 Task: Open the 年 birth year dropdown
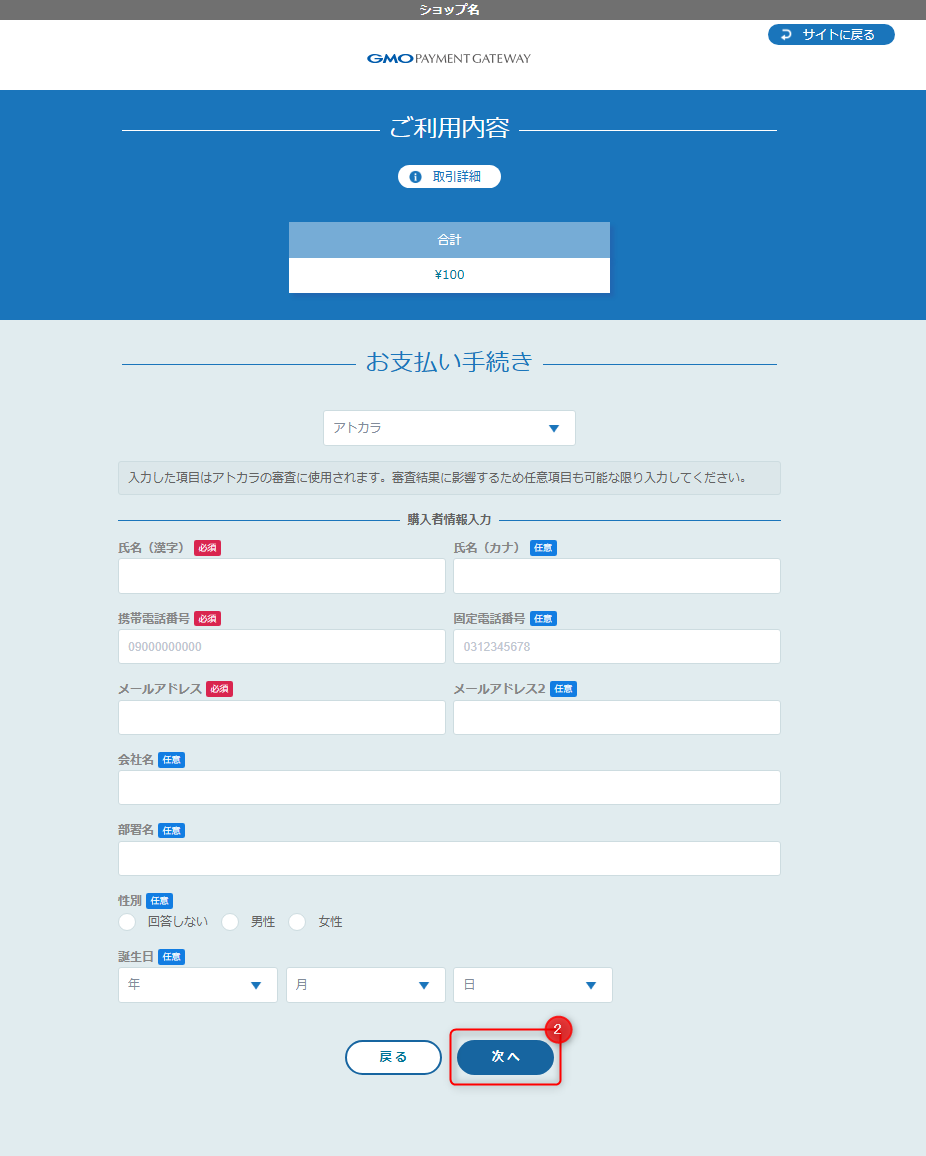tap(197, 984)
